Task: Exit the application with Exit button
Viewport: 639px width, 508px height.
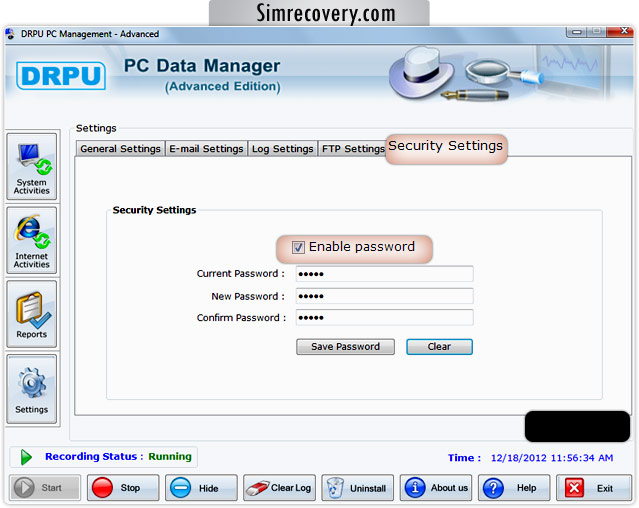Action: [x=594, y=488]
